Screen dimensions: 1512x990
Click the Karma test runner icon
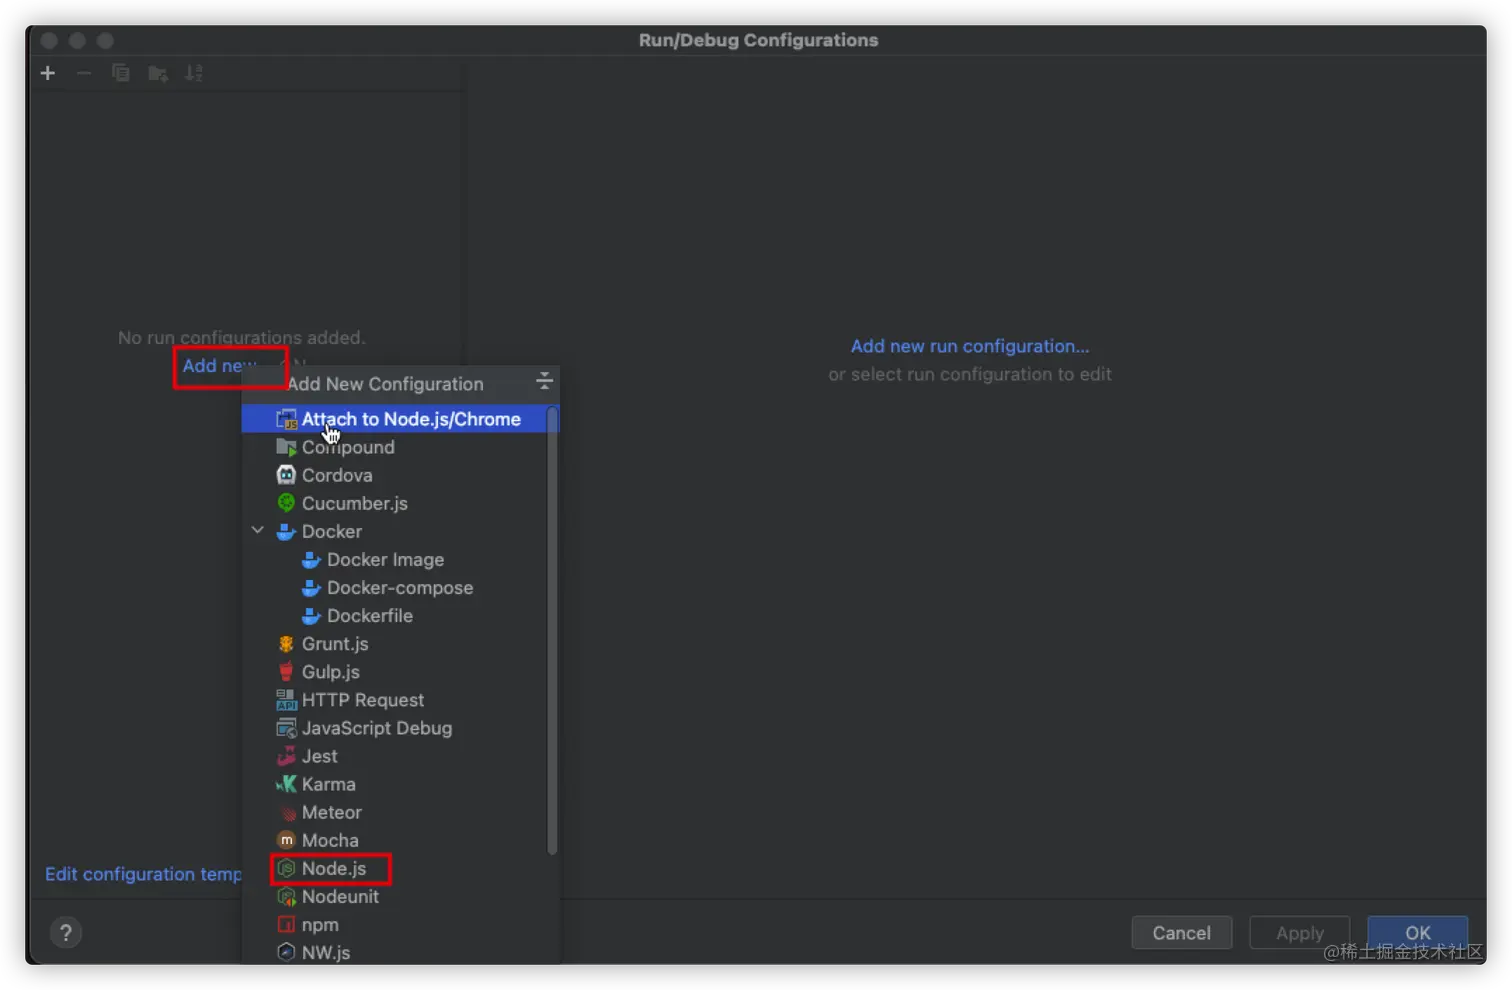coord(287,784)
